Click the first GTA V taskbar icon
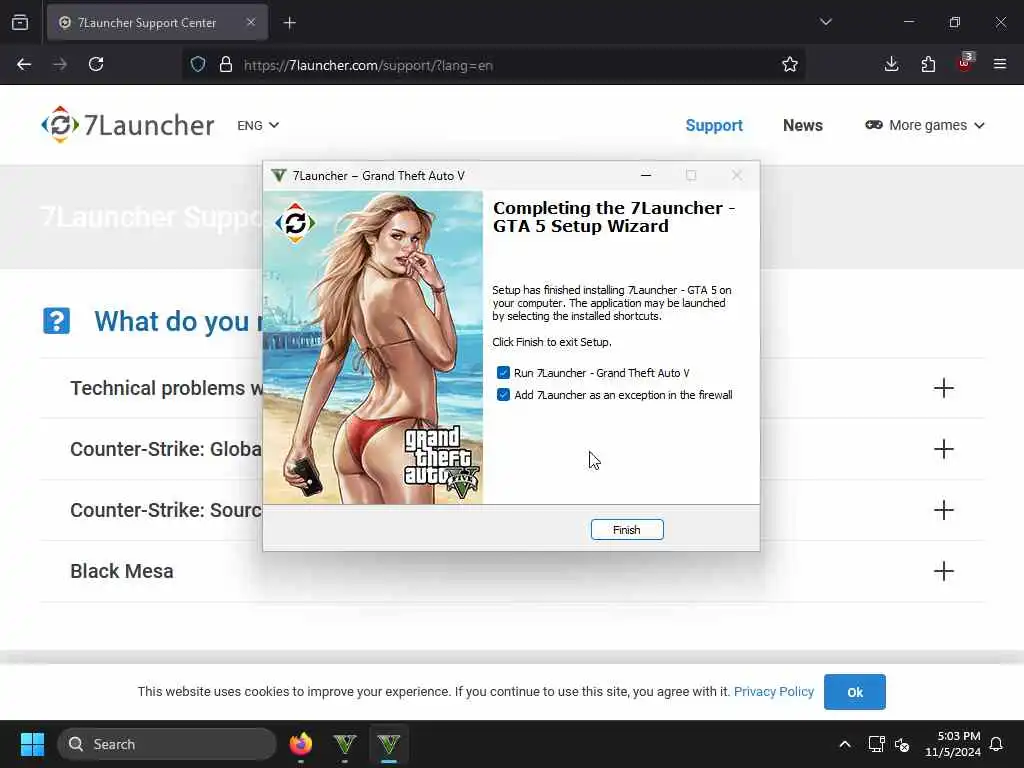1024x768 pixels. [x=345, y=744]
